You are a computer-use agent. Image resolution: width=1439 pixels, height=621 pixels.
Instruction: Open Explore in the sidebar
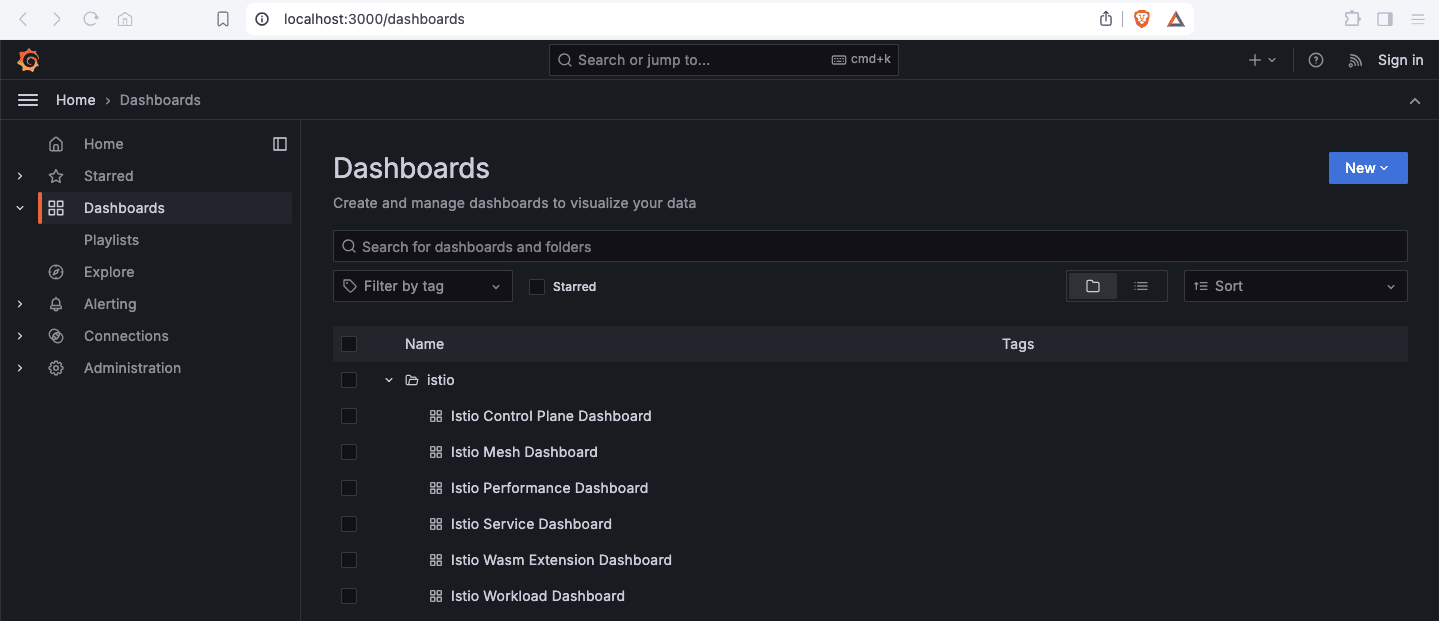(109, 272)
